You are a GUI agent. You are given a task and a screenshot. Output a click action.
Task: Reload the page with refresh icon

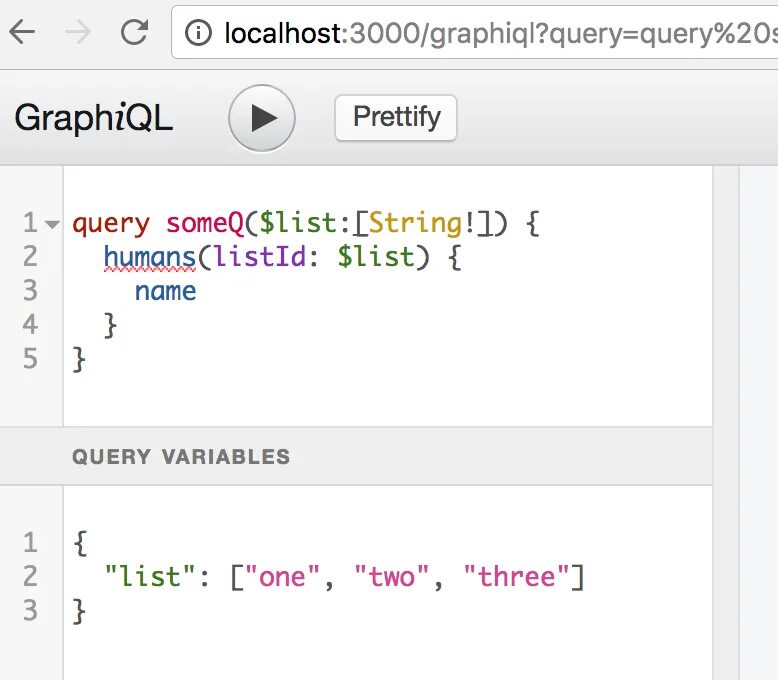click(134, 32)
